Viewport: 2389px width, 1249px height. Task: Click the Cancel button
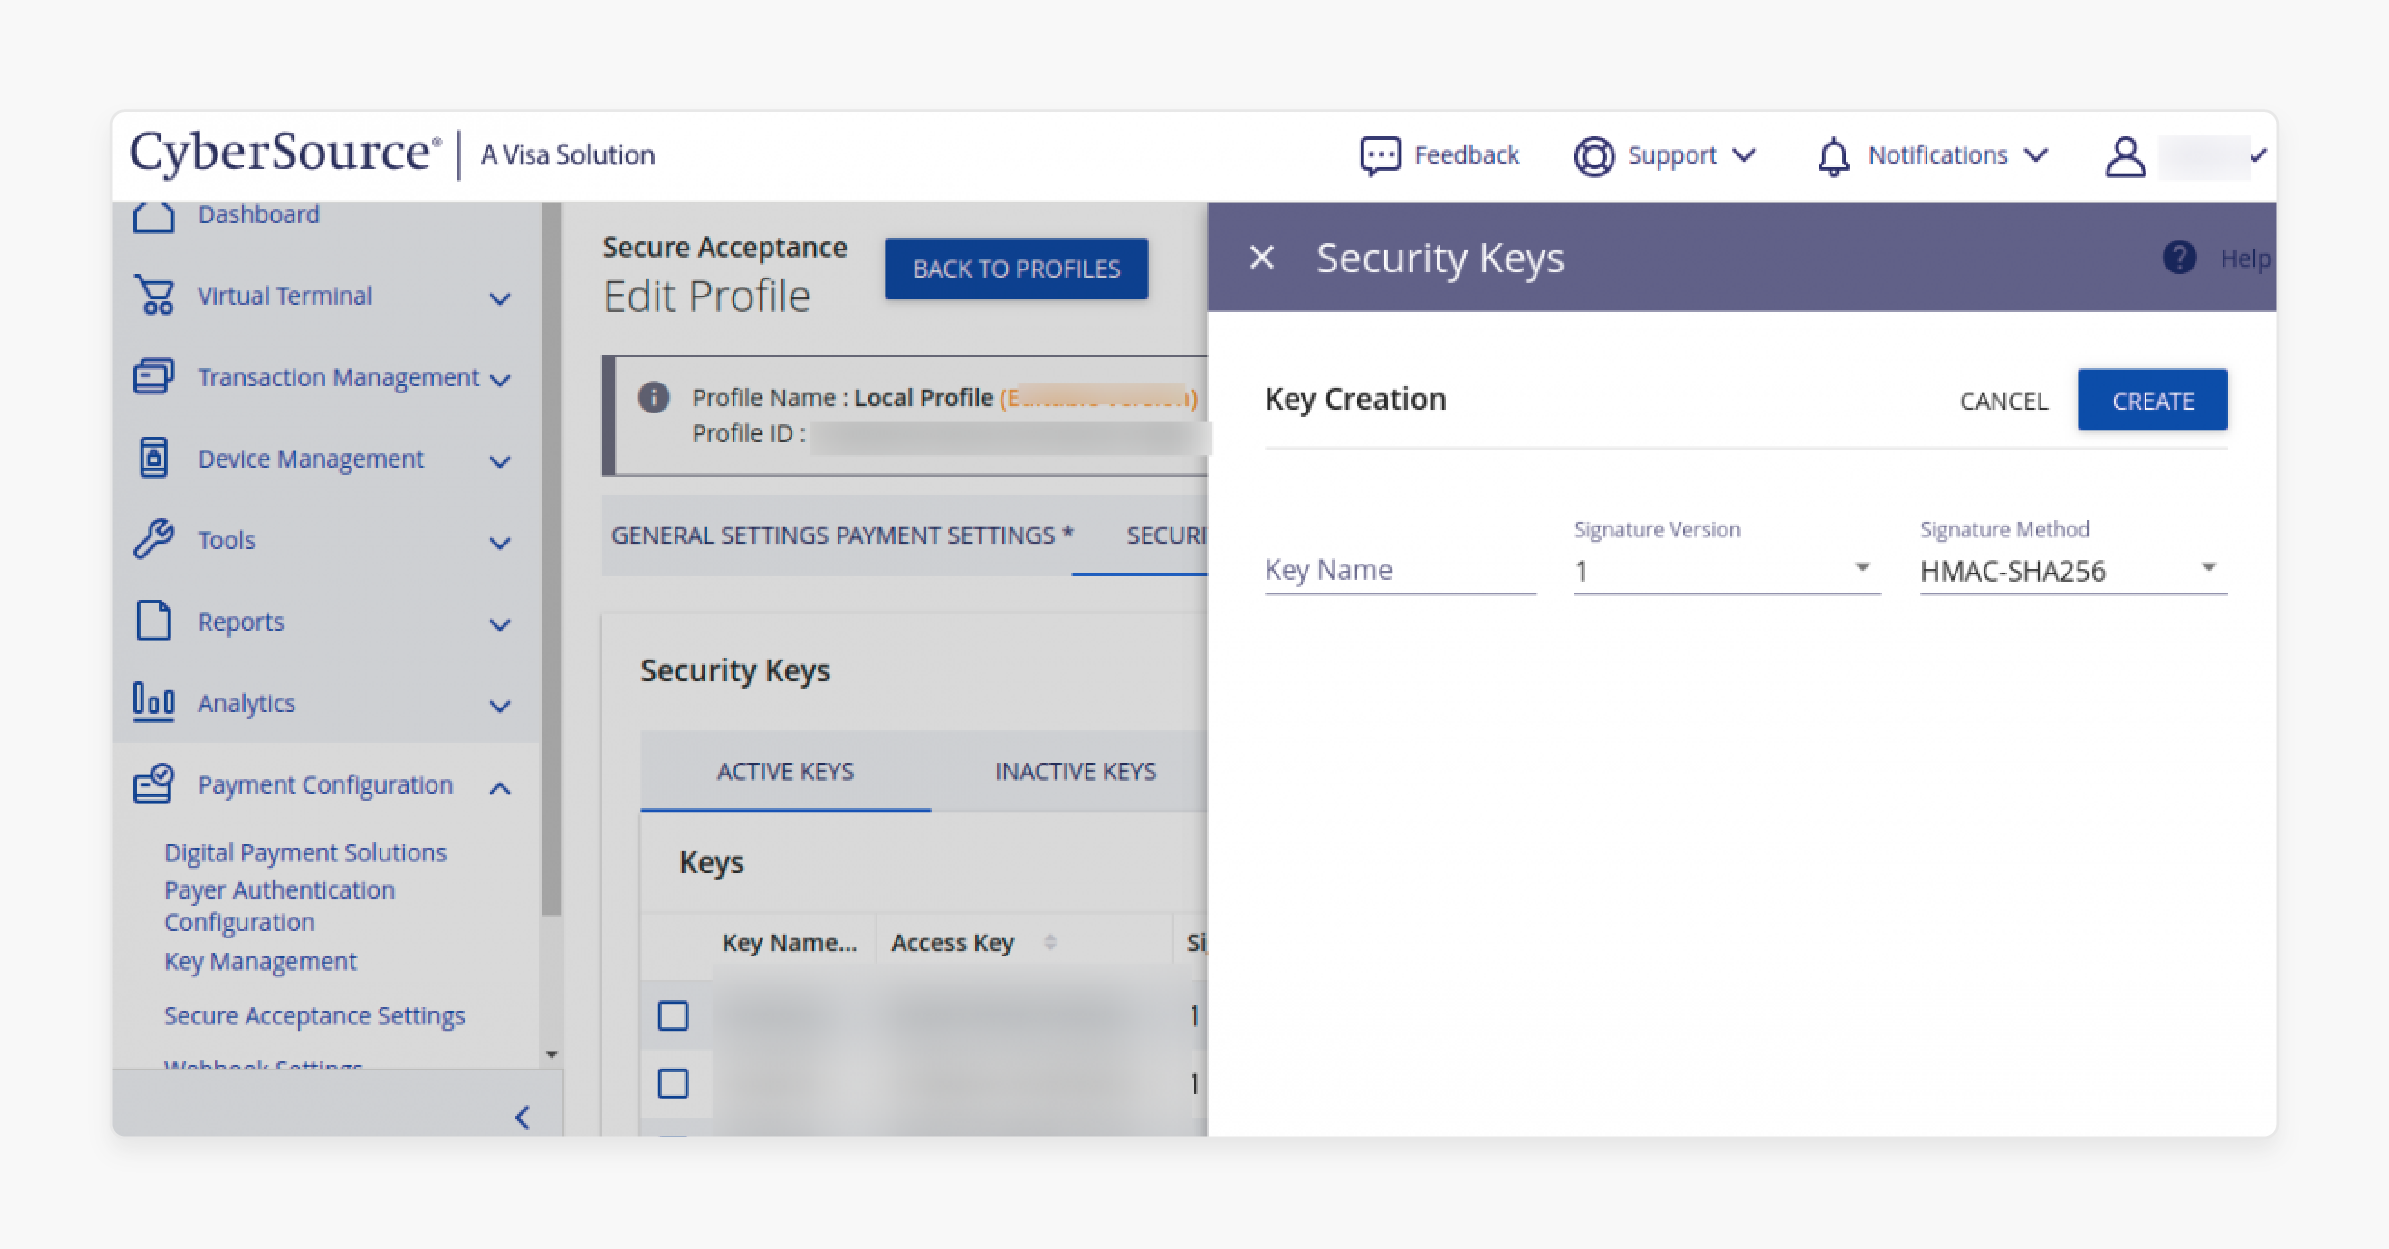pos(2003,401)
